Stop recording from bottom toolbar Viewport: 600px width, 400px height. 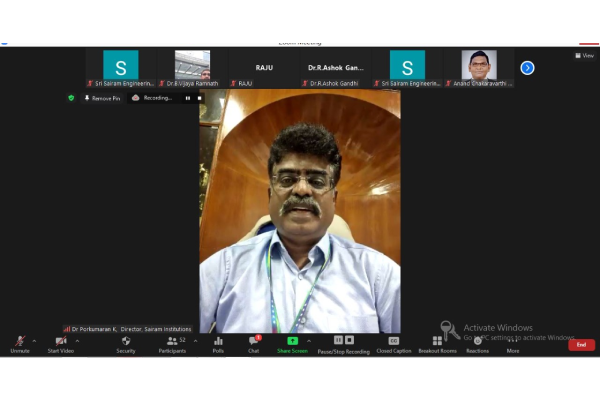[349, 340]
